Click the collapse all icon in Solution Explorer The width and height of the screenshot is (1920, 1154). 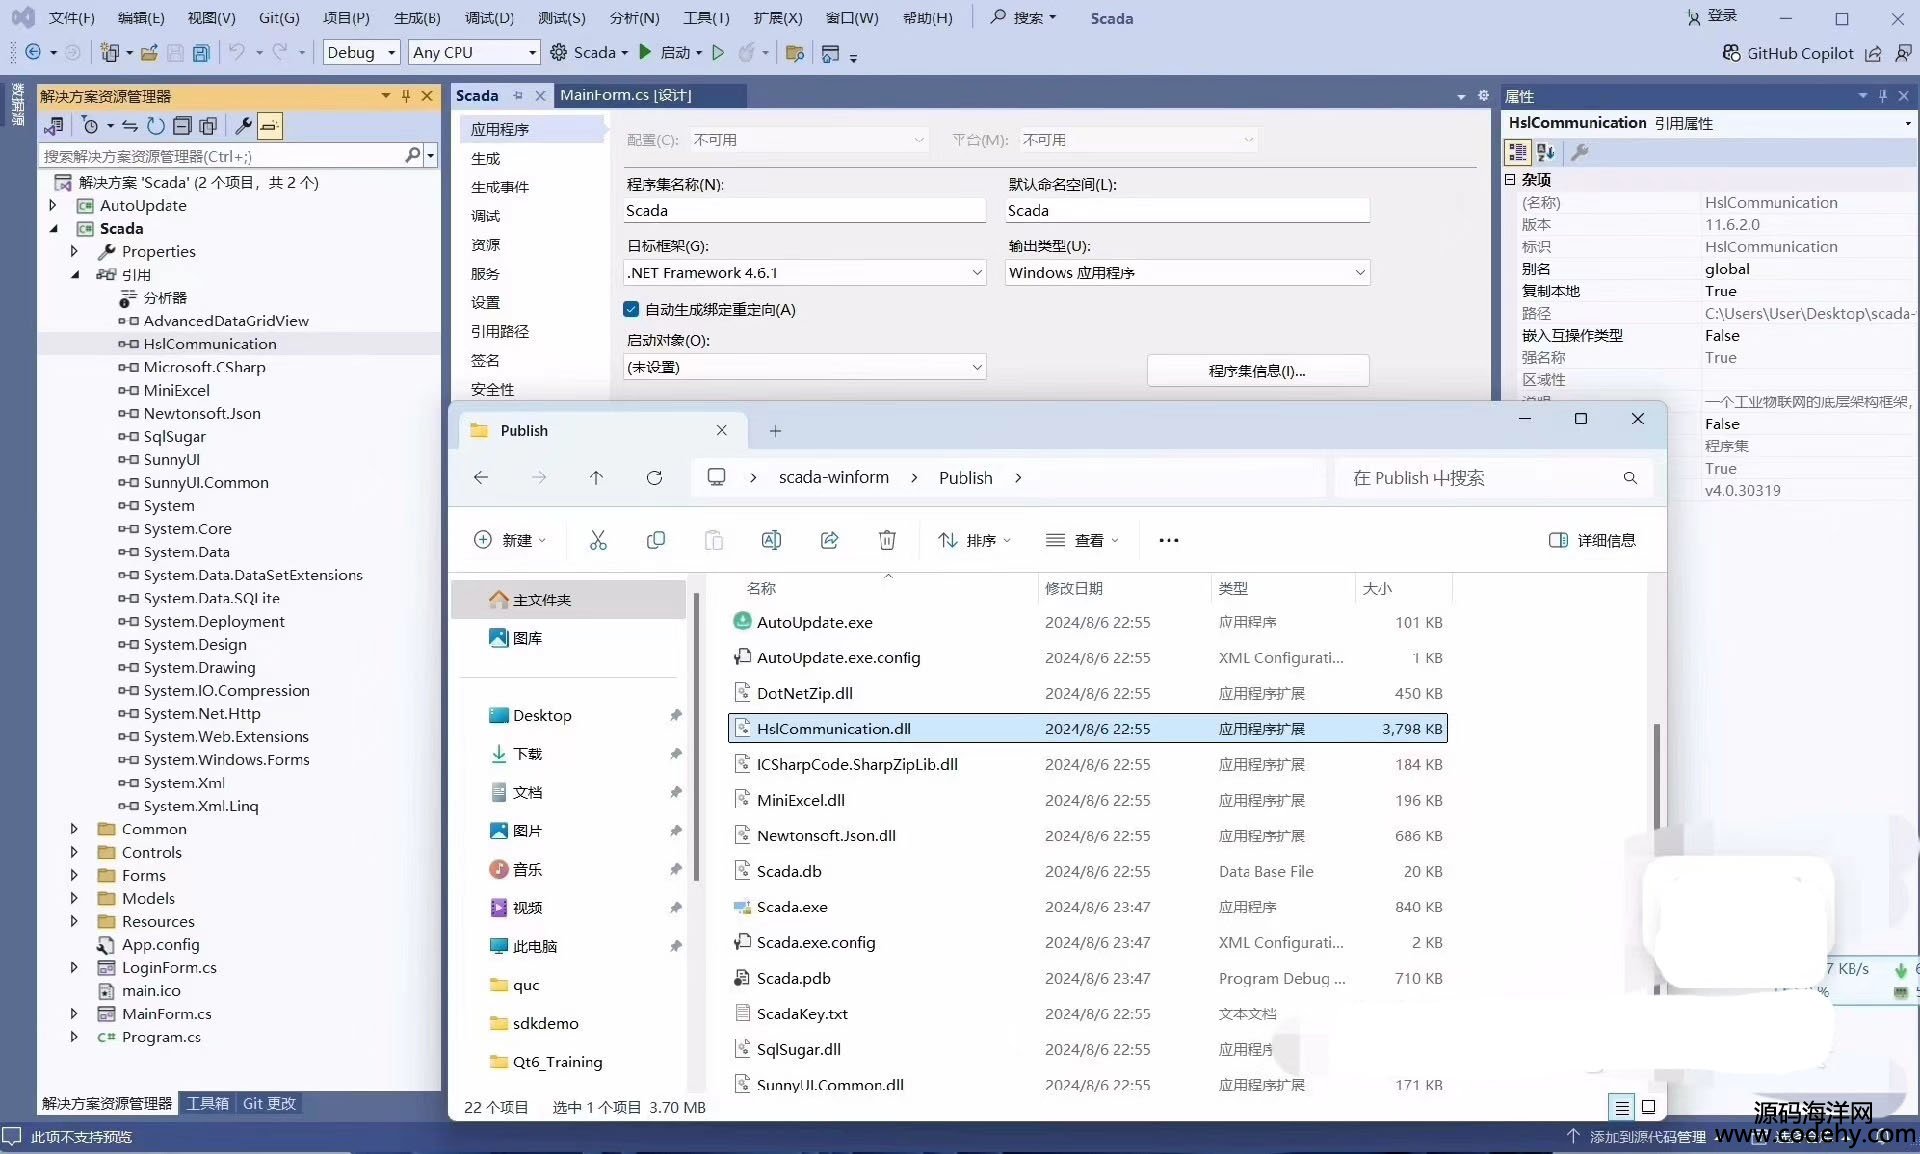pyautogui.click(x=182, y=126)
